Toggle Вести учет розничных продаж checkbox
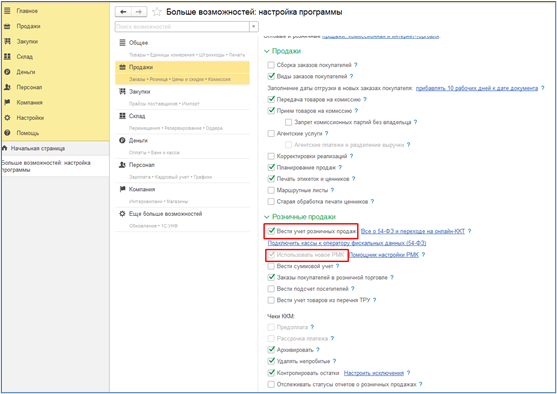This screenshot has width=557, height=394. click(x=271, y=231)
